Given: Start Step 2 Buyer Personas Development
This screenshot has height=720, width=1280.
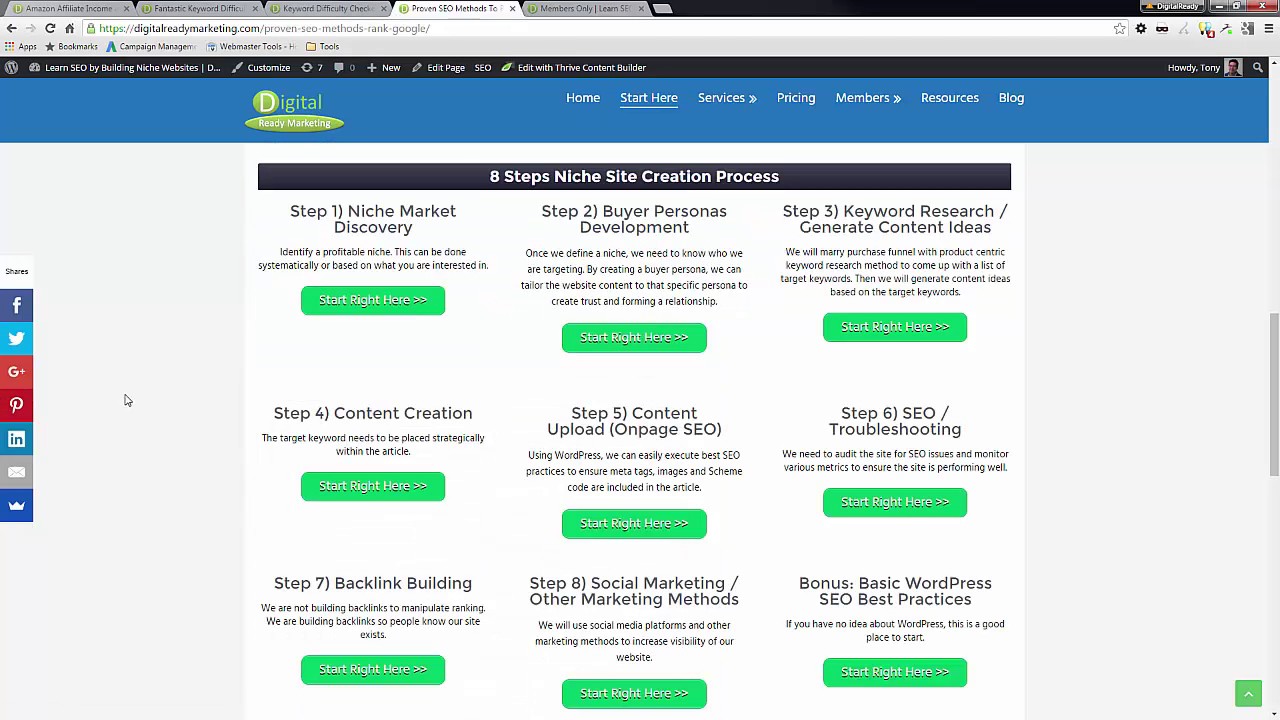Looking at the screenshot, I should coord(634,337).
